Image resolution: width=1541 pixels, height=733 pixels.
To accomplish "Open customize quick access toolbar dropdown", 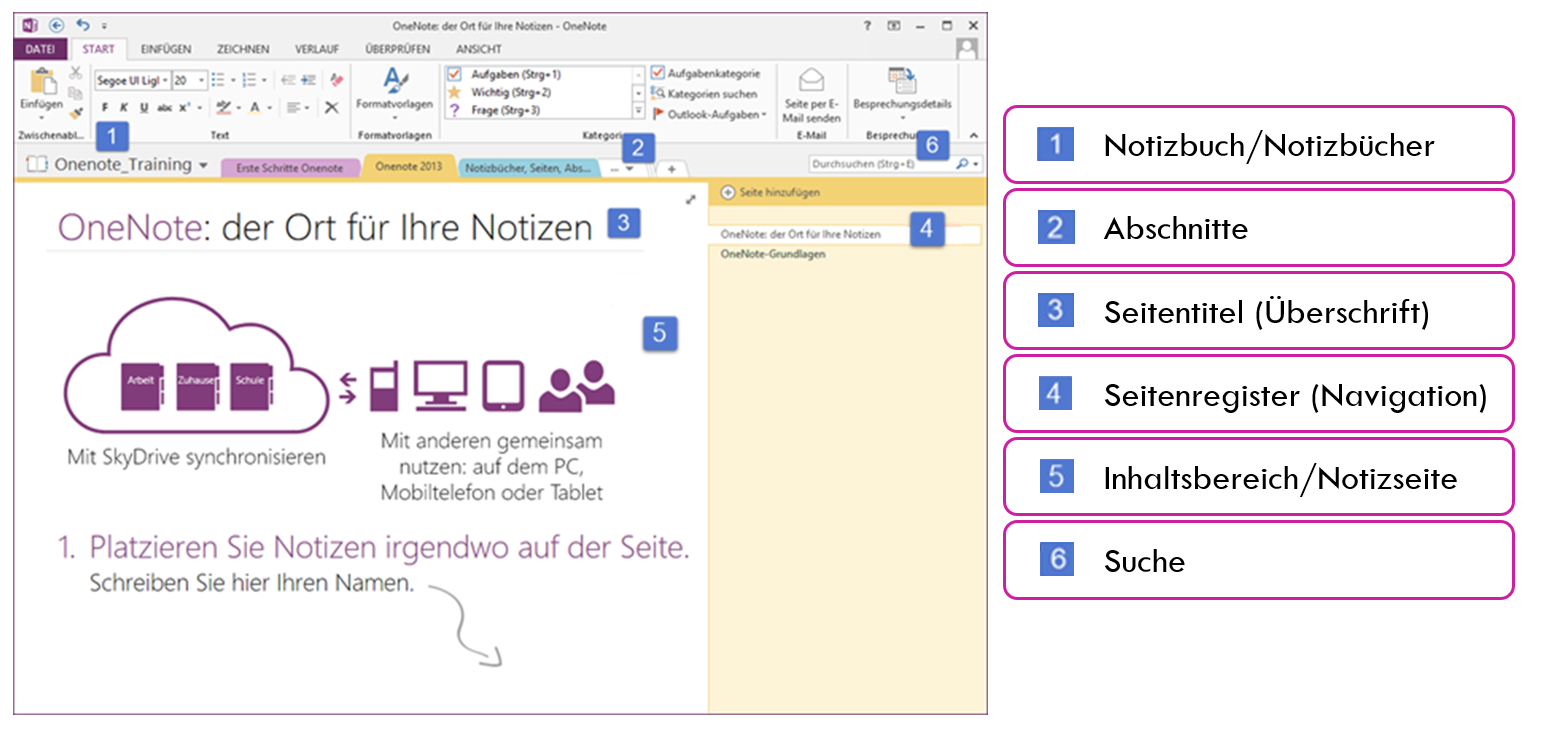I will (x=104, y=26).
